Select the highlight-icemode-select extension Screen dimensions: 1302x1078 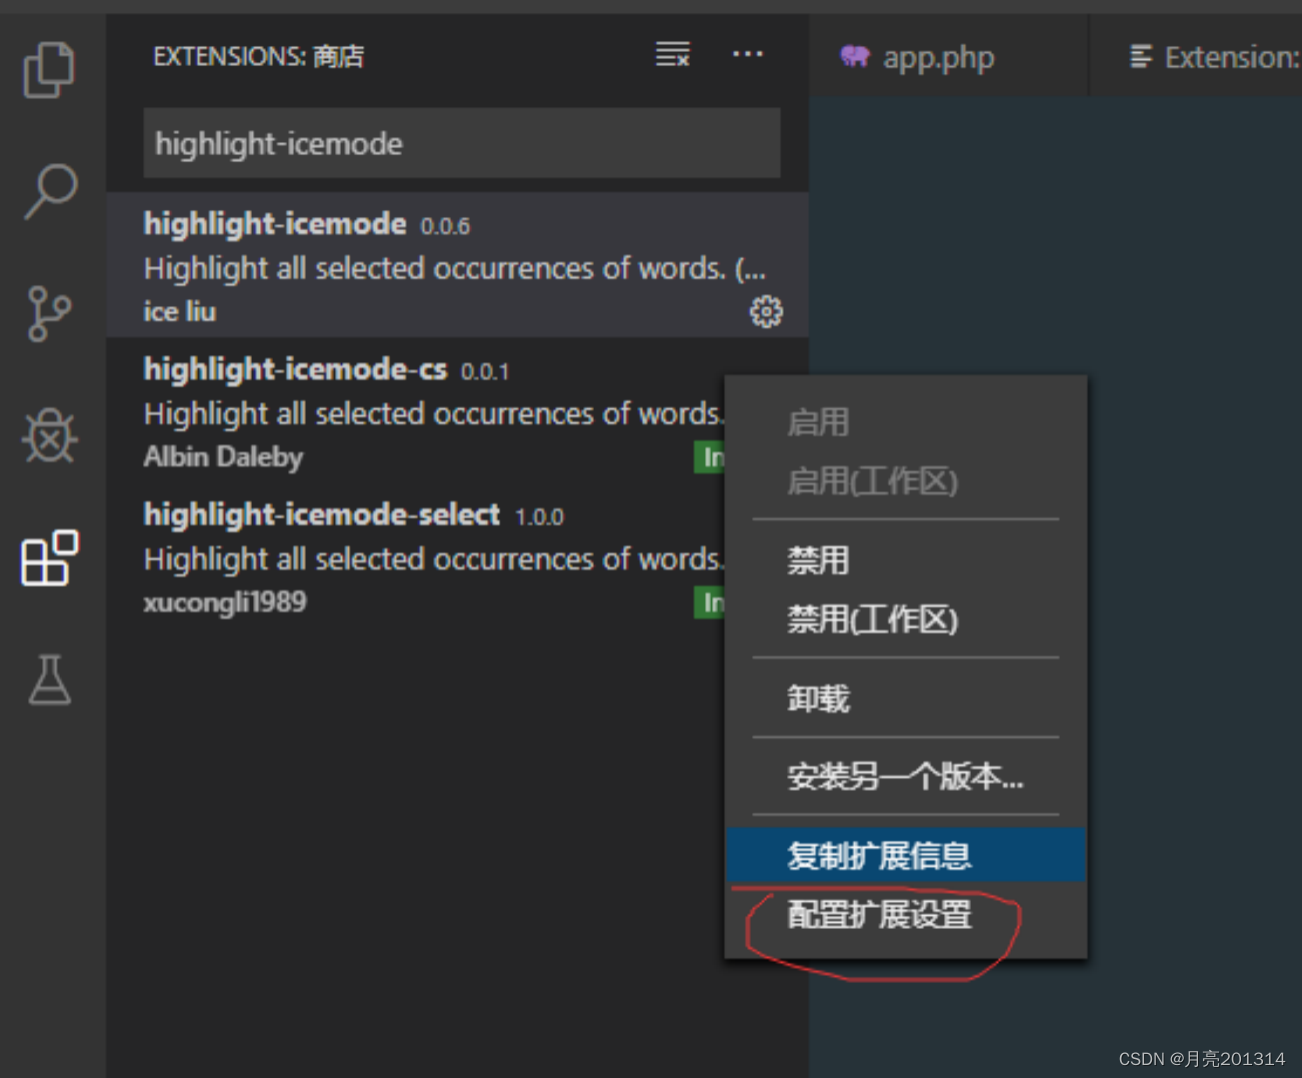pyautogui.click(x=416, y=556)
